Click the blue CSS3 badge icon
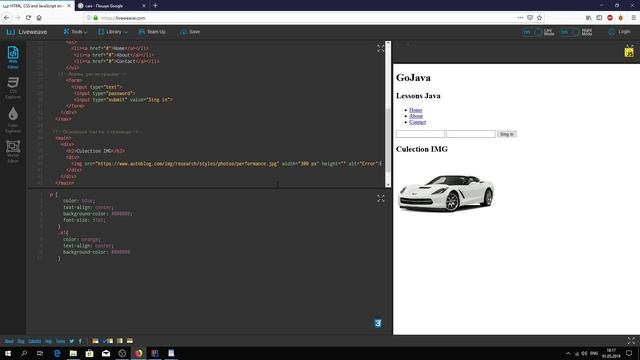The image size is (640, 360). (x=378, y=323)
